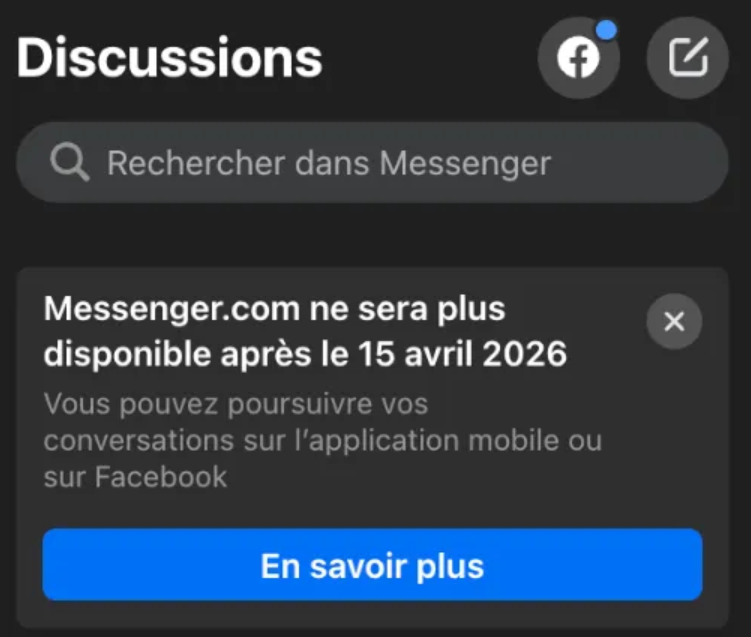
Task: Open the pencil-and-square new discussion button
Action: tap(688, 58)
